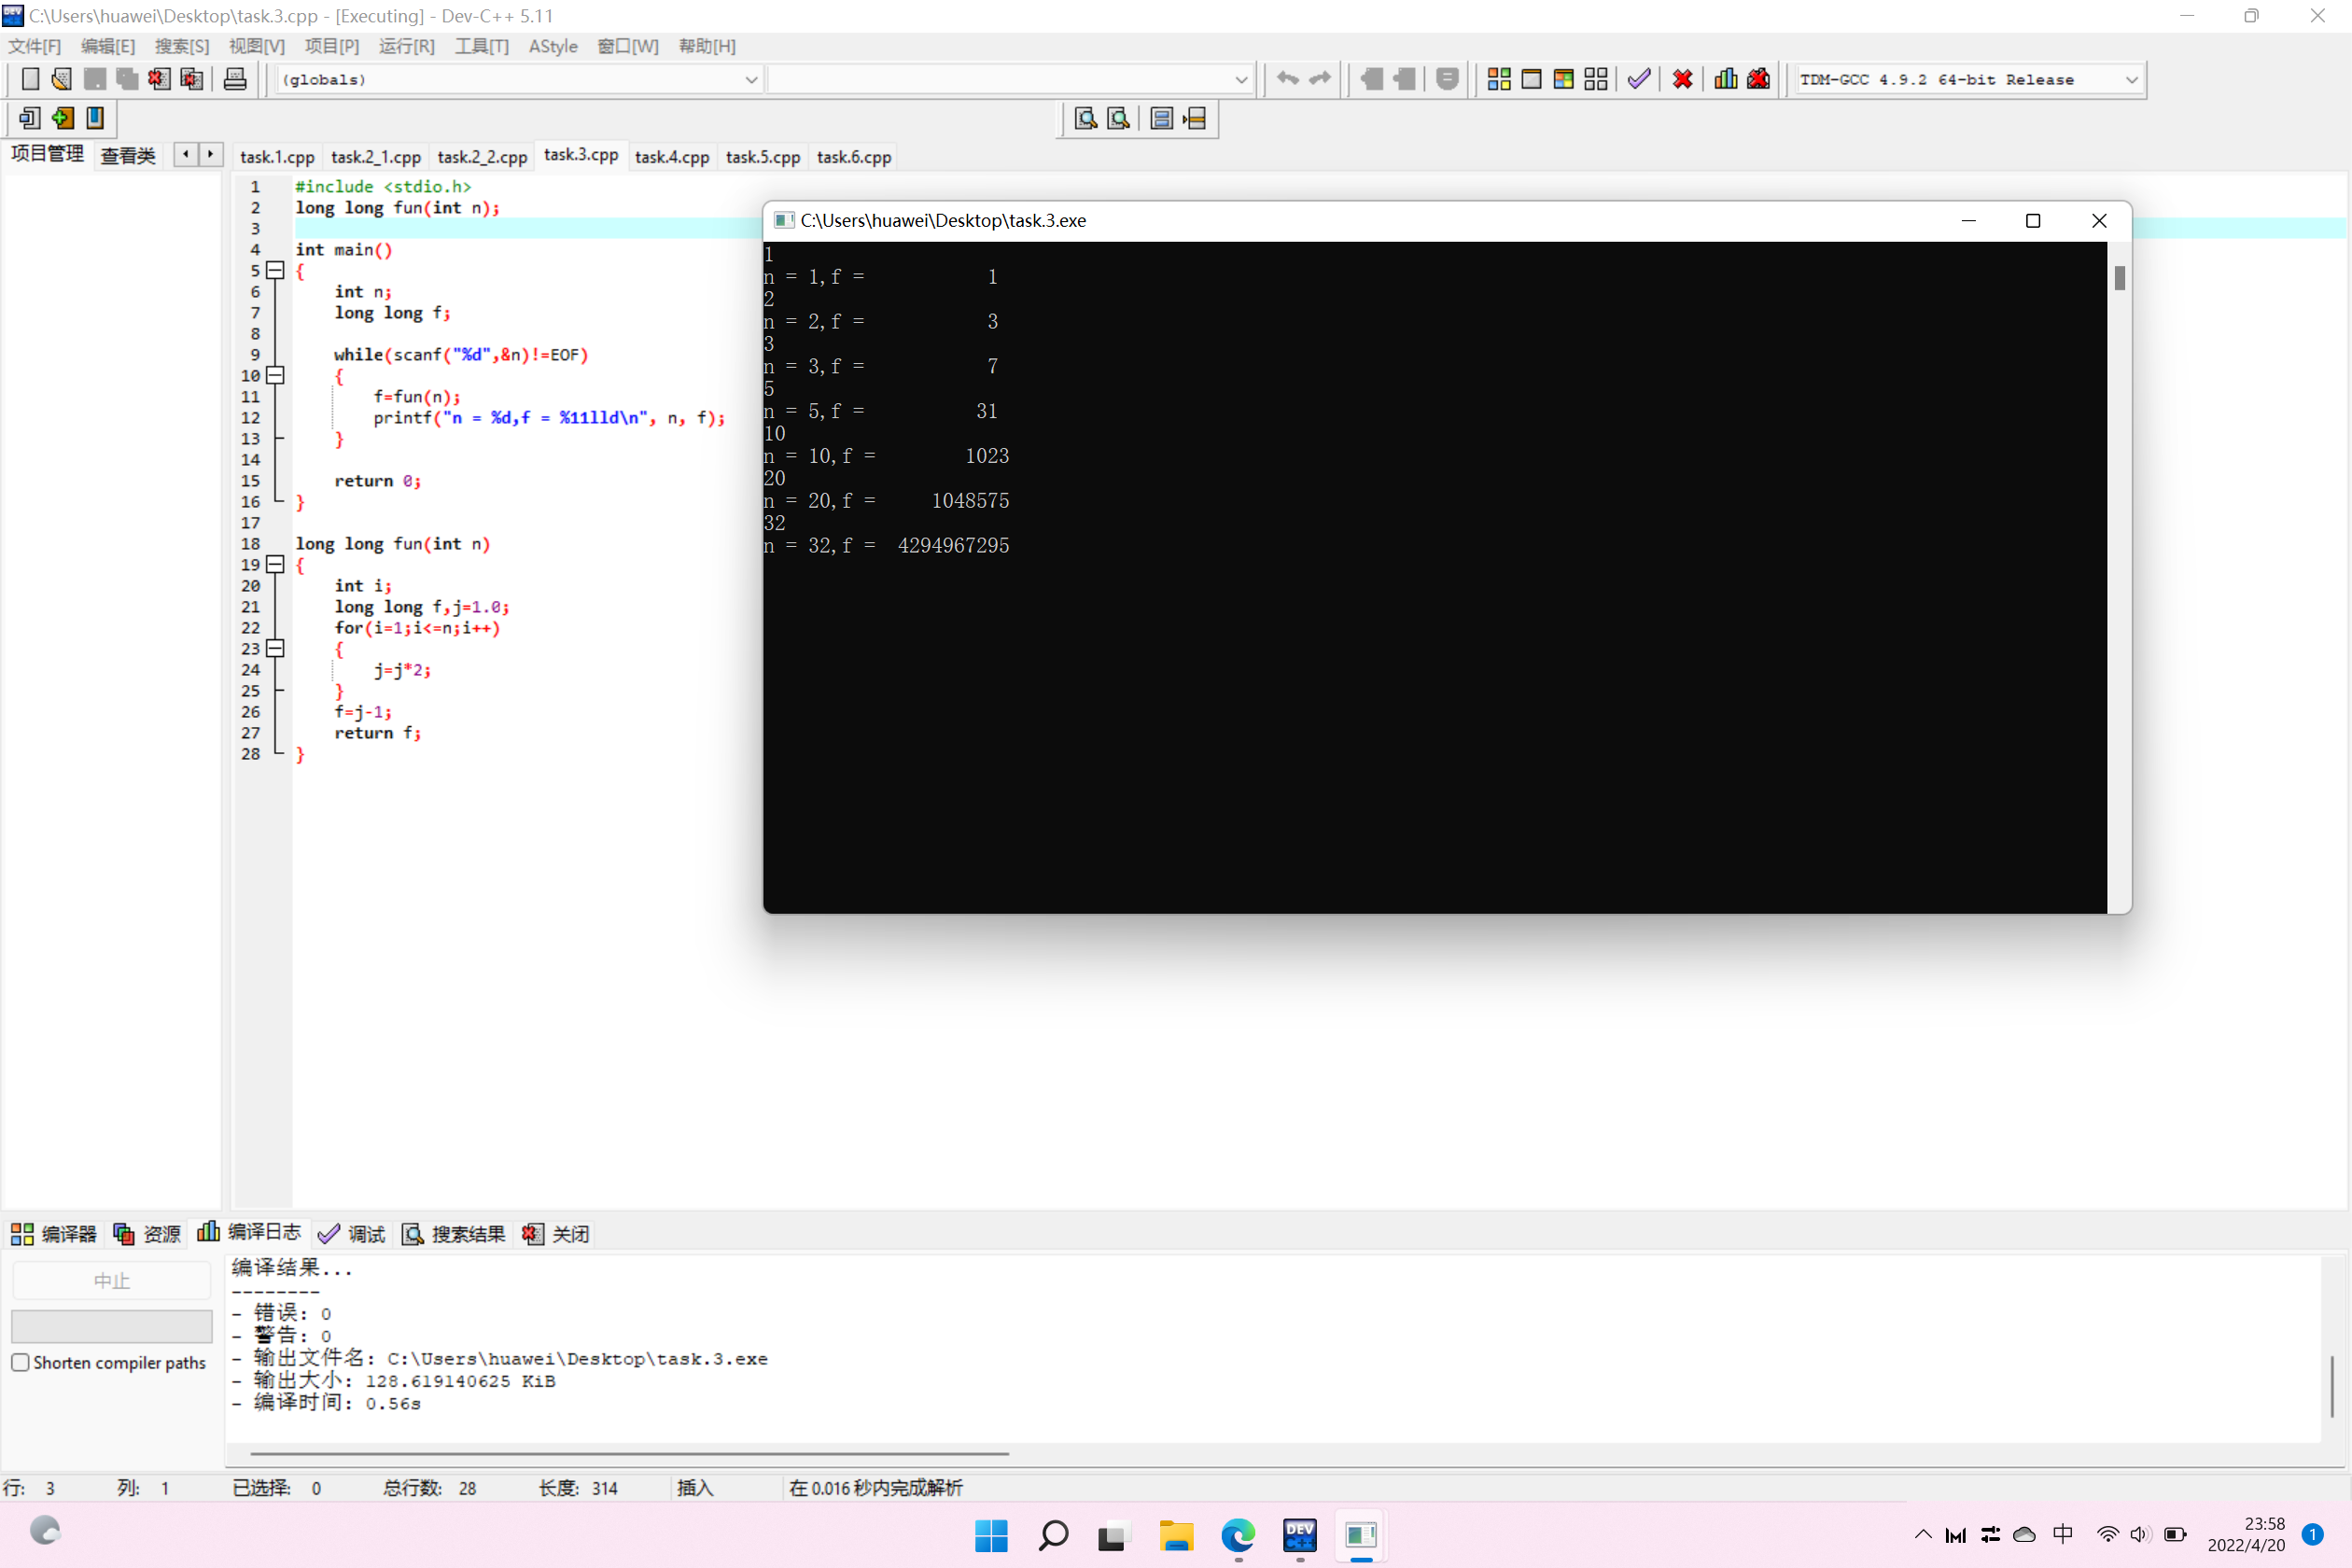Screen dimensions: 2352x1568
Task: Click the Compile icon with colored squares
Action: click(1498, 79)
